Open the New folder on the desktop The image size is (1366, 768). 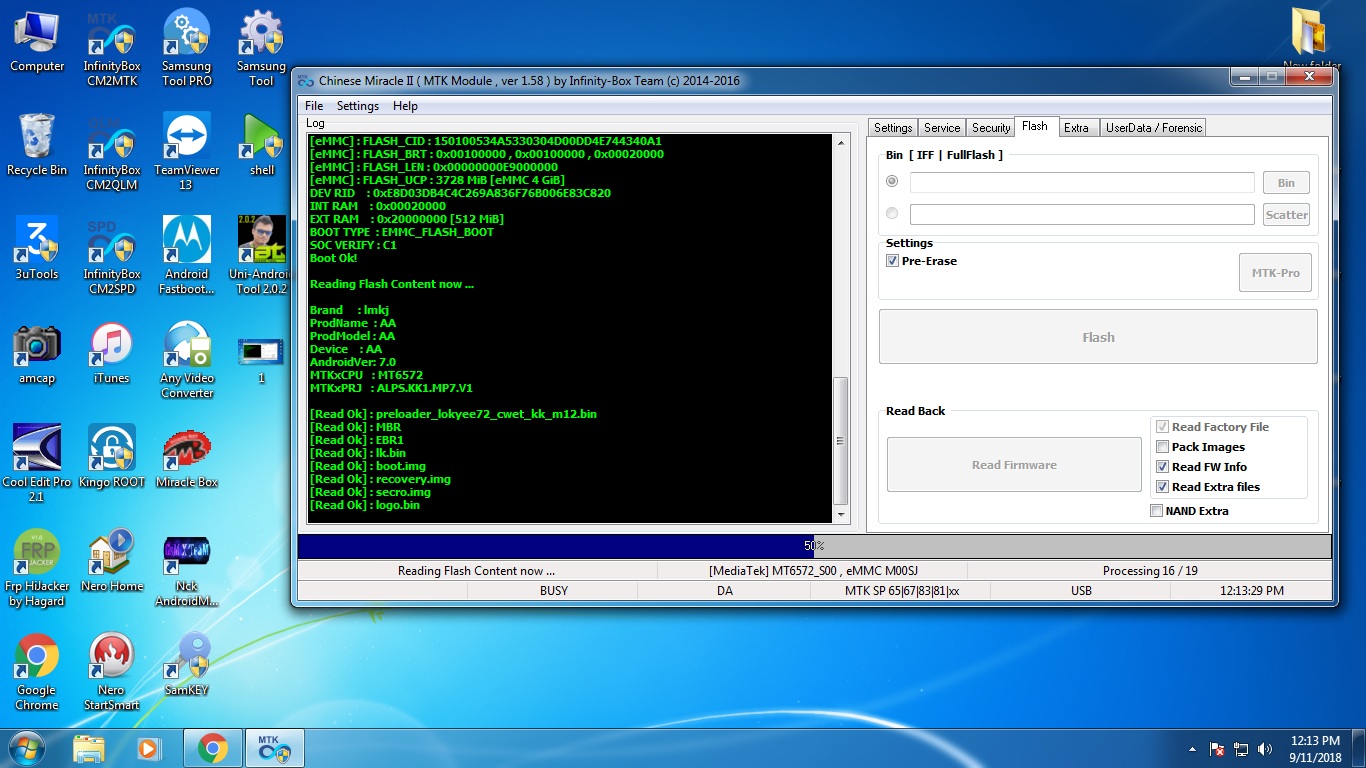[1310, 40]
